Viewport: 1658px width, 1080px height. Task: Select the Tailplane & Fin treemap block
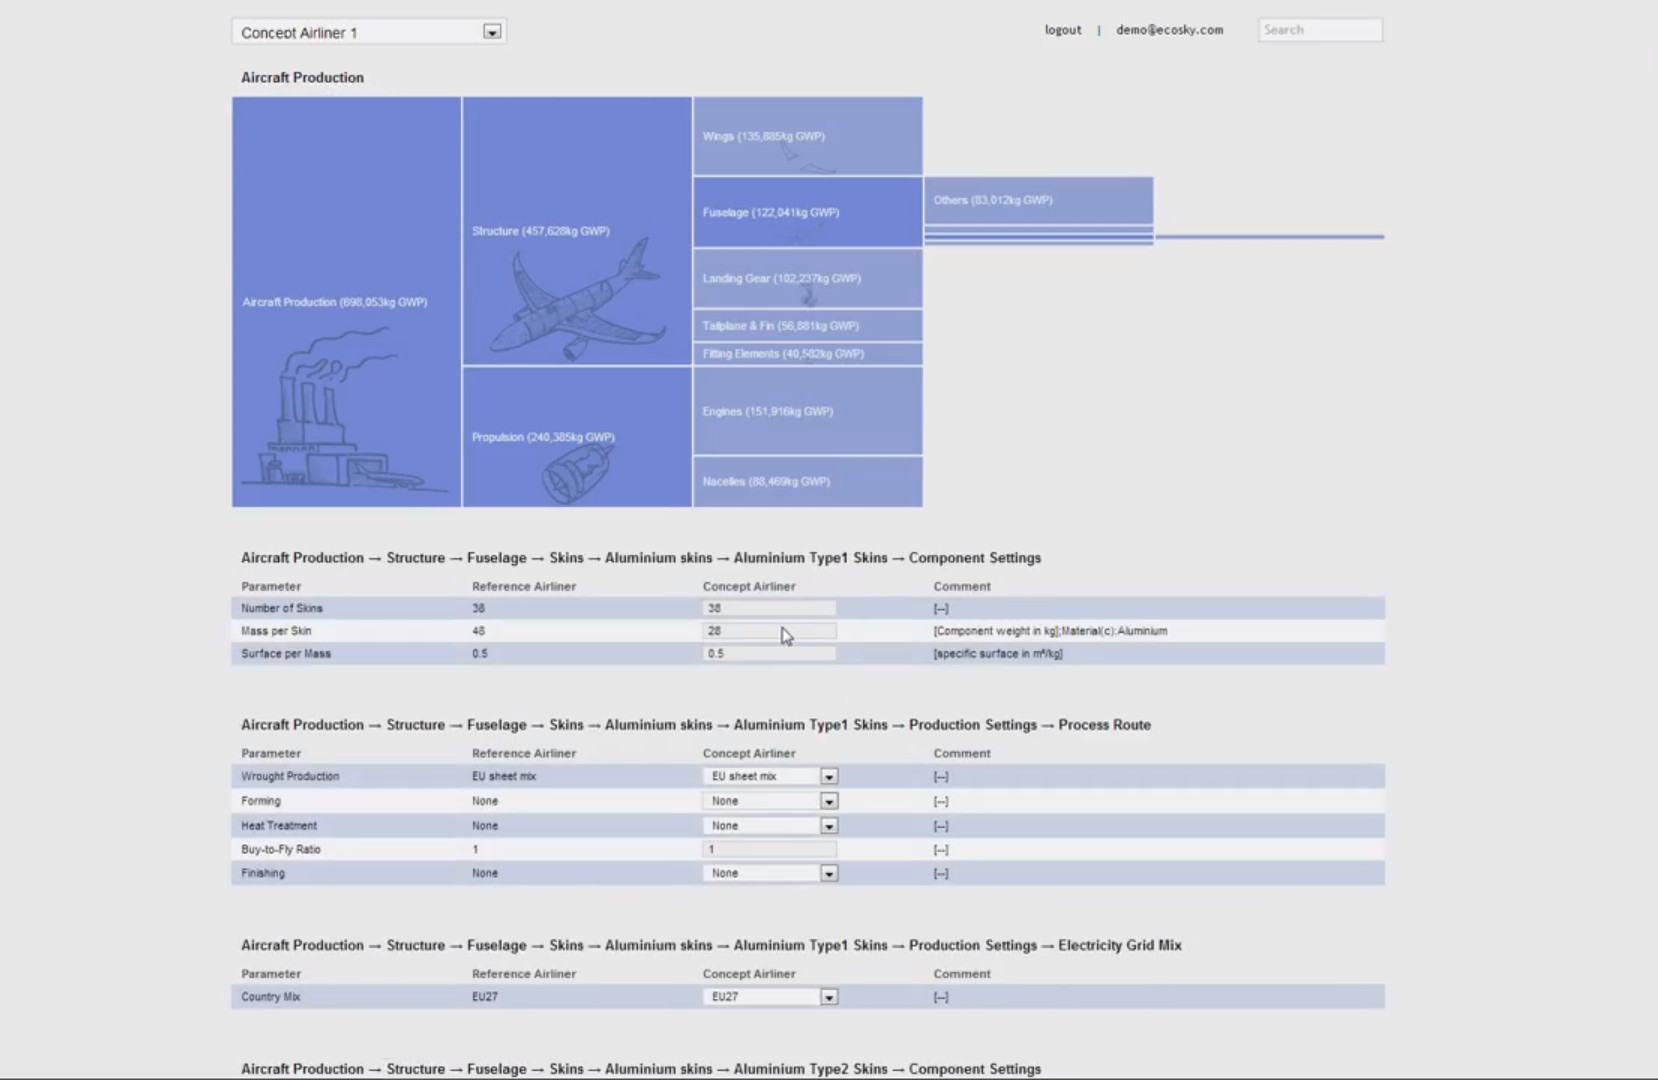click(807, 326)
